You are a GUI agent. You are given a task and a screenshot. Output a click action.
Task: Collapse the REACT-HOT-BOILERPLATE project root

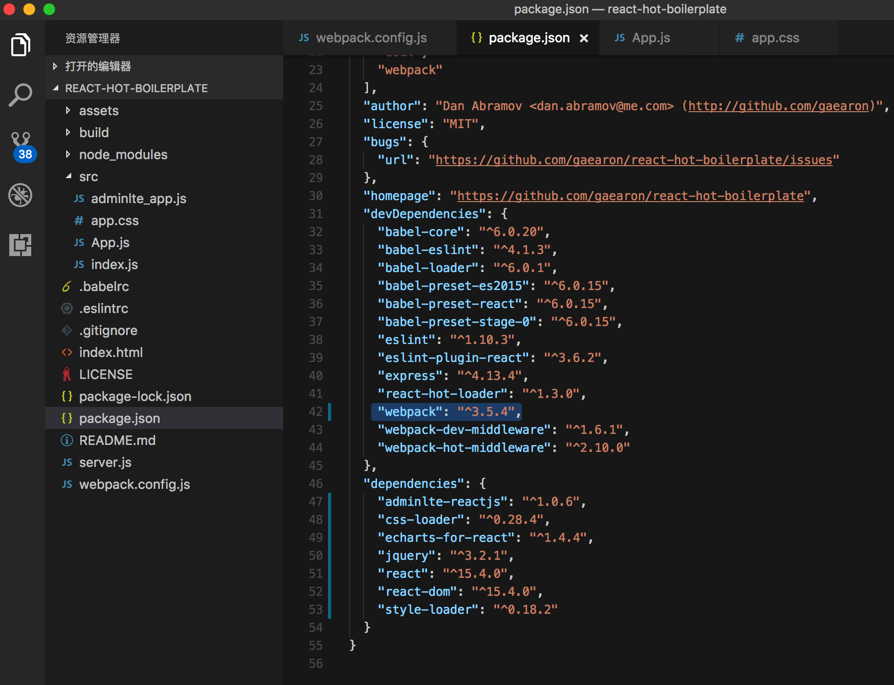[x=135, y=88]
